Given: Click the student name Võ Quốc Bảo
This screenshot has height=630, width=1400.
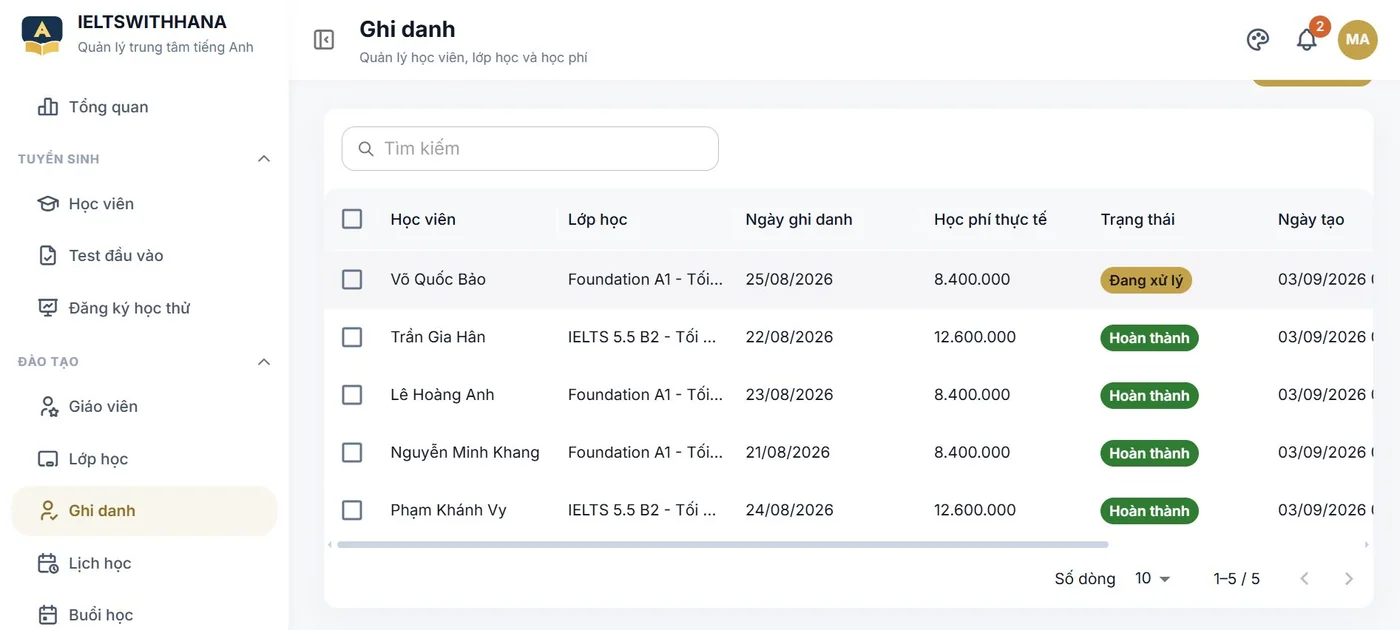Looking at the screenshot, I should [438, 280].
